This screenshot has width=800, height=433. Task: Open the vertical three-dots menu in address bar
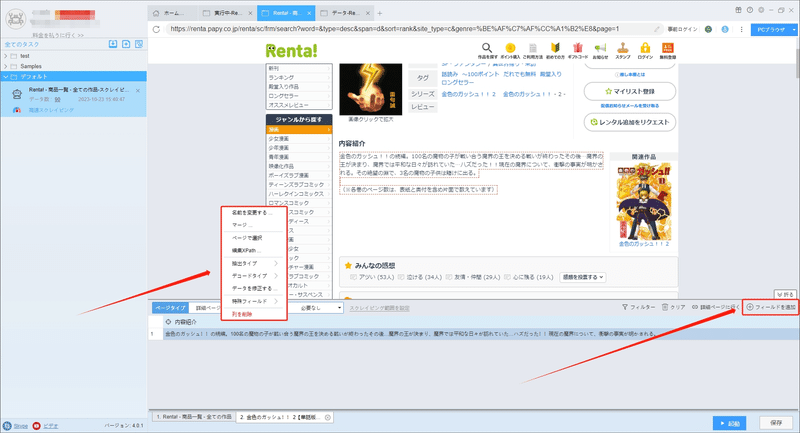pos(741,30)
